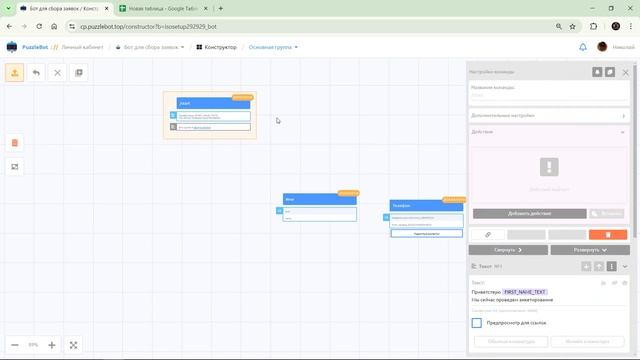This screenshot has height=360, width=640.
Task: Click the settings panel vertical scrollbar
Action: pyautogui.click(x=635, y=151)
